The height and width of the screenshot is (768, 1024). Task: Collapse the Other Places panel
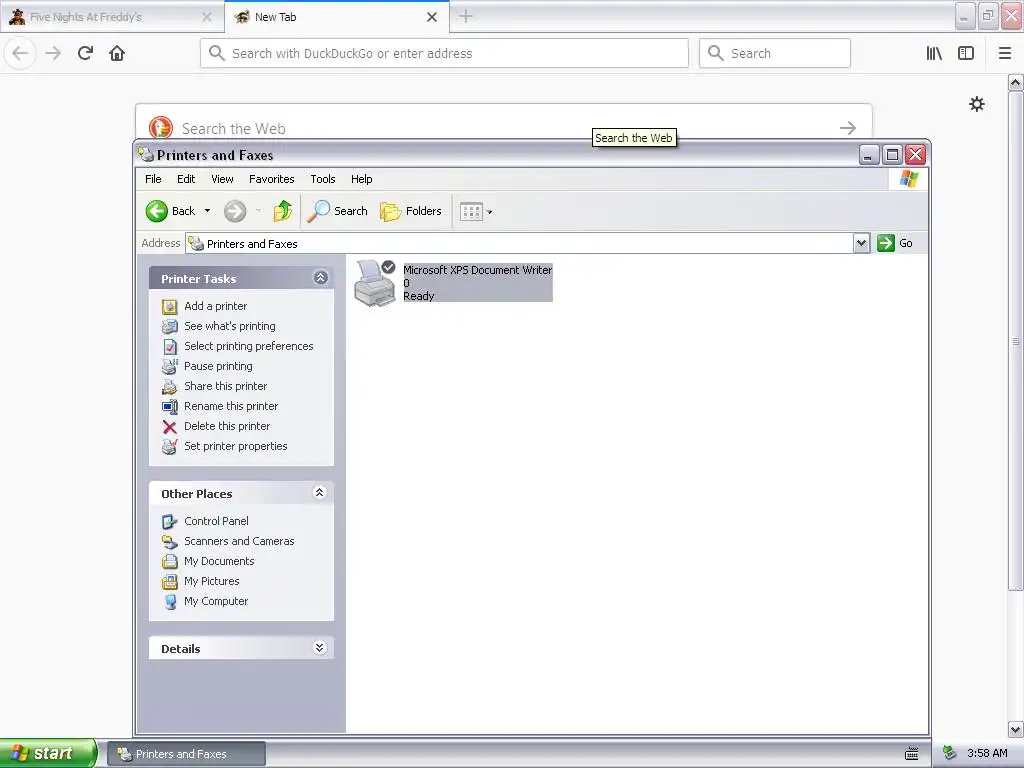tap(319, 492)
